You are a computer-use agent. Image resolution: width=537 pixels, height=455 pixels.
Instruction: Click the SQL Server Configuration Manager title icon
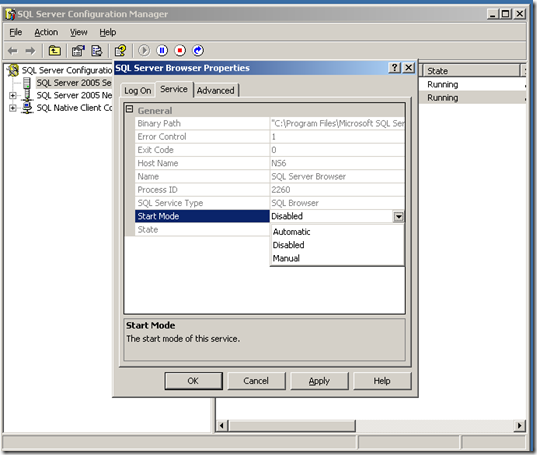point(10,14)
